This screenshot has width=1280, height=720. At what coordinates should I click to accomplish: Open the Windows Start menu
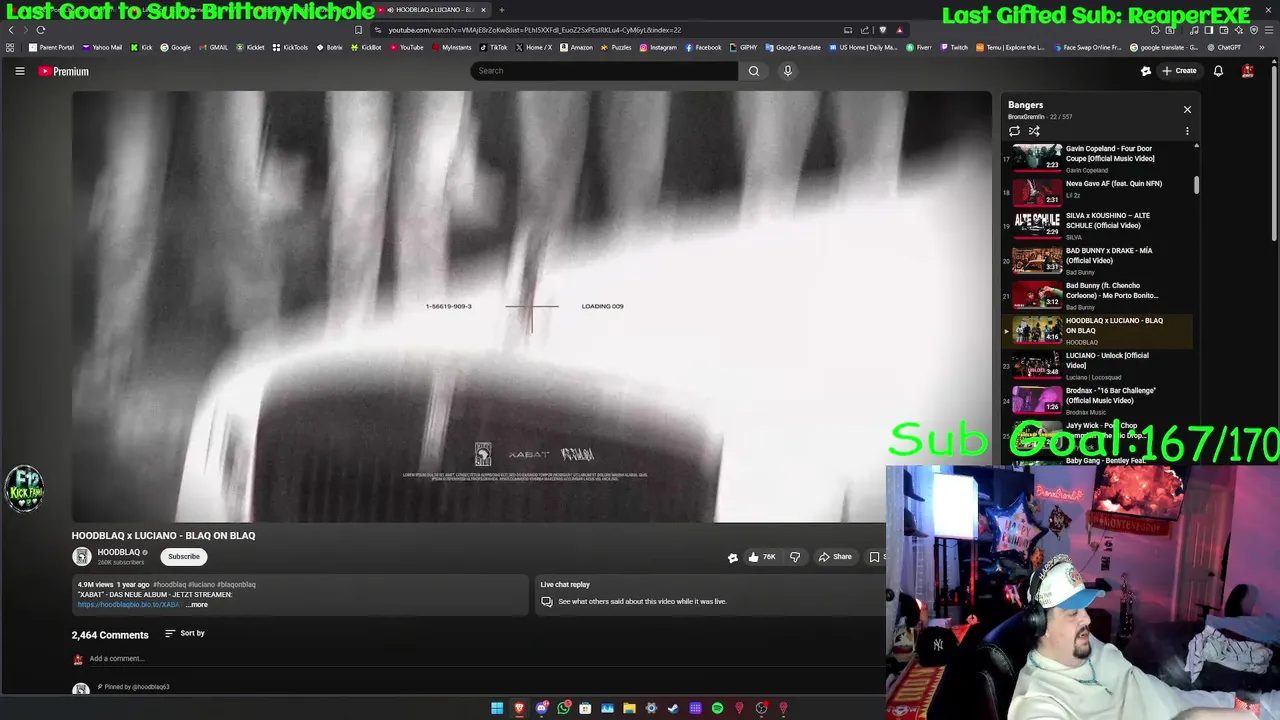click(x=497, y=708)
